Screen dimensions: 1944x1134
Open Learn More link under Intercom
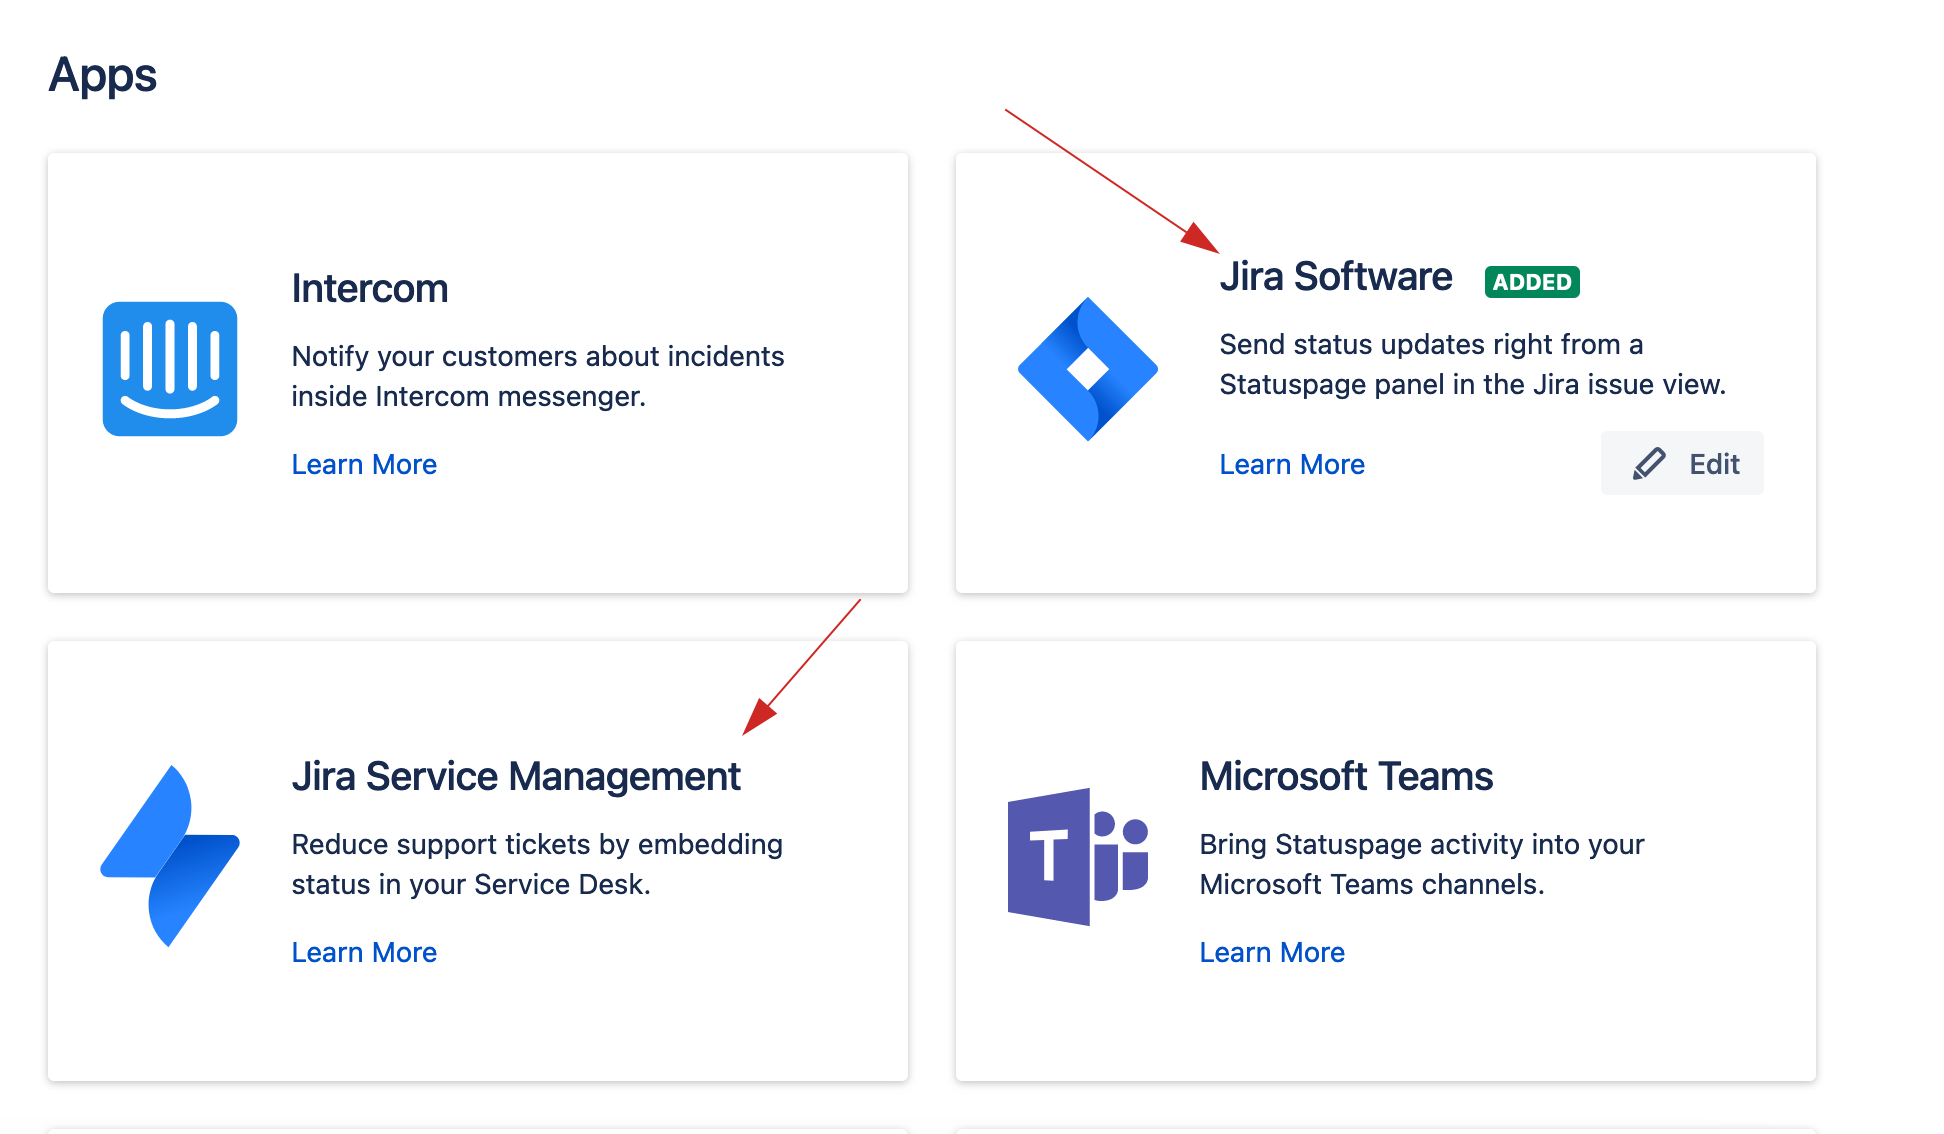click(364, 465)
